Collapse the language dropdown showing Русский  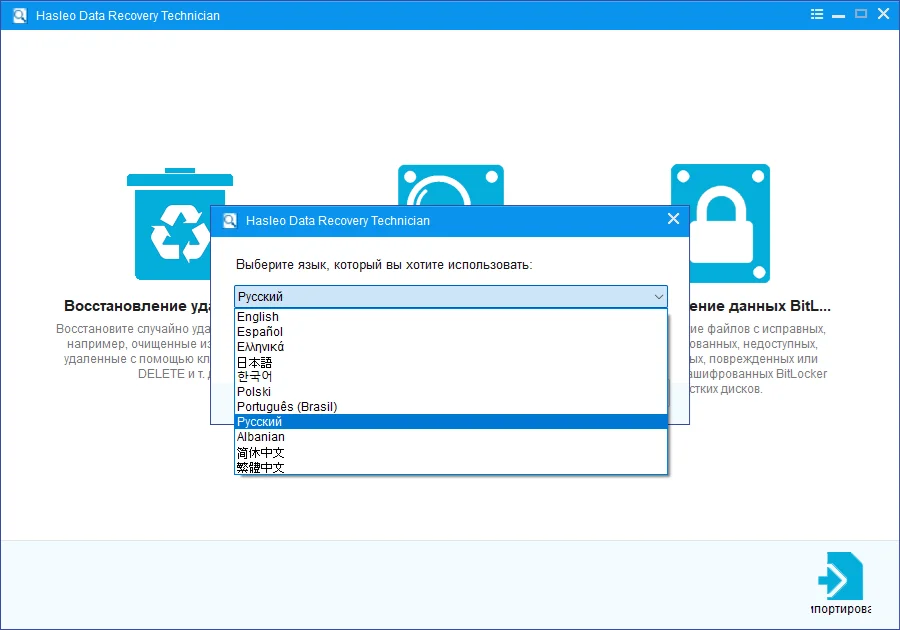tap(658, 297)
